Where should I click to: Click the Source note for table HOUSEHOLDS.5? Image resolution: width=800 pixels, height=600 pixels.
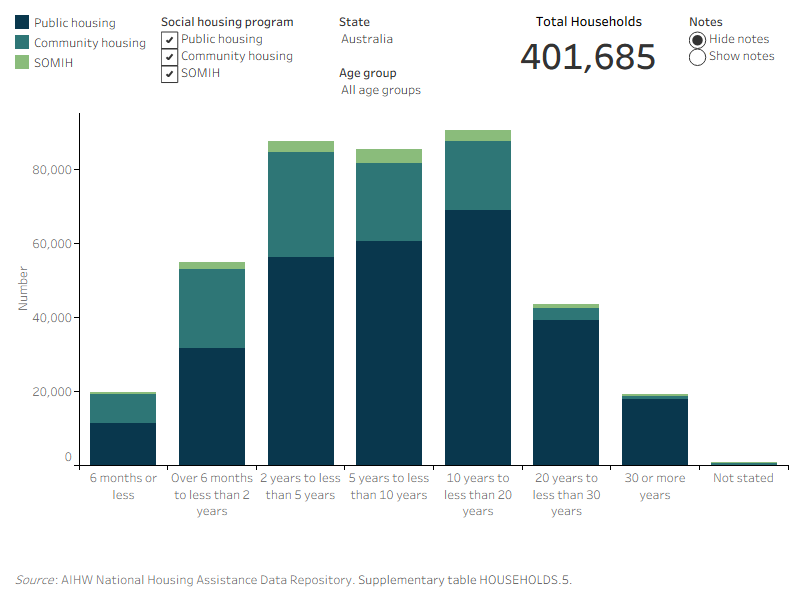(293, 580)
